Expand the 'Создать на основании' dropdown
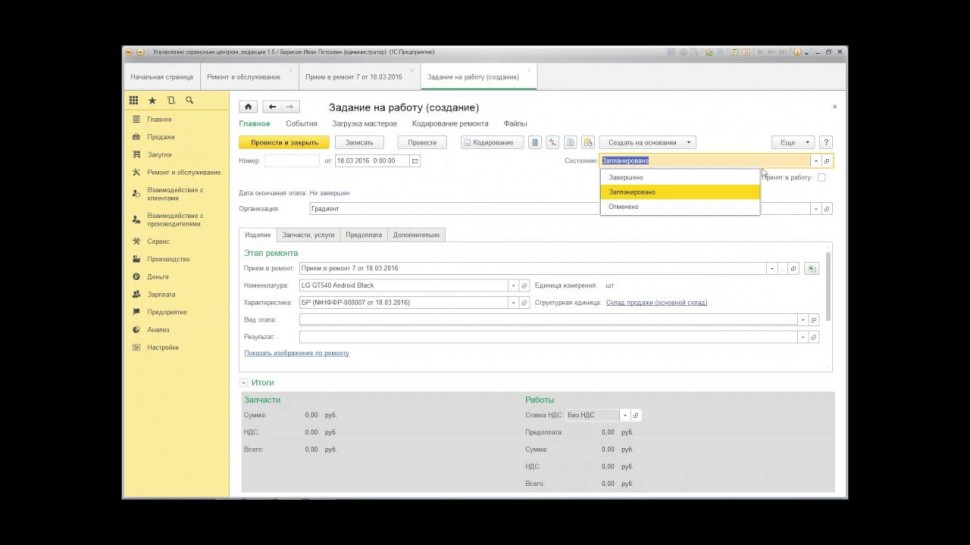The image size is (970, 545). 647,143
